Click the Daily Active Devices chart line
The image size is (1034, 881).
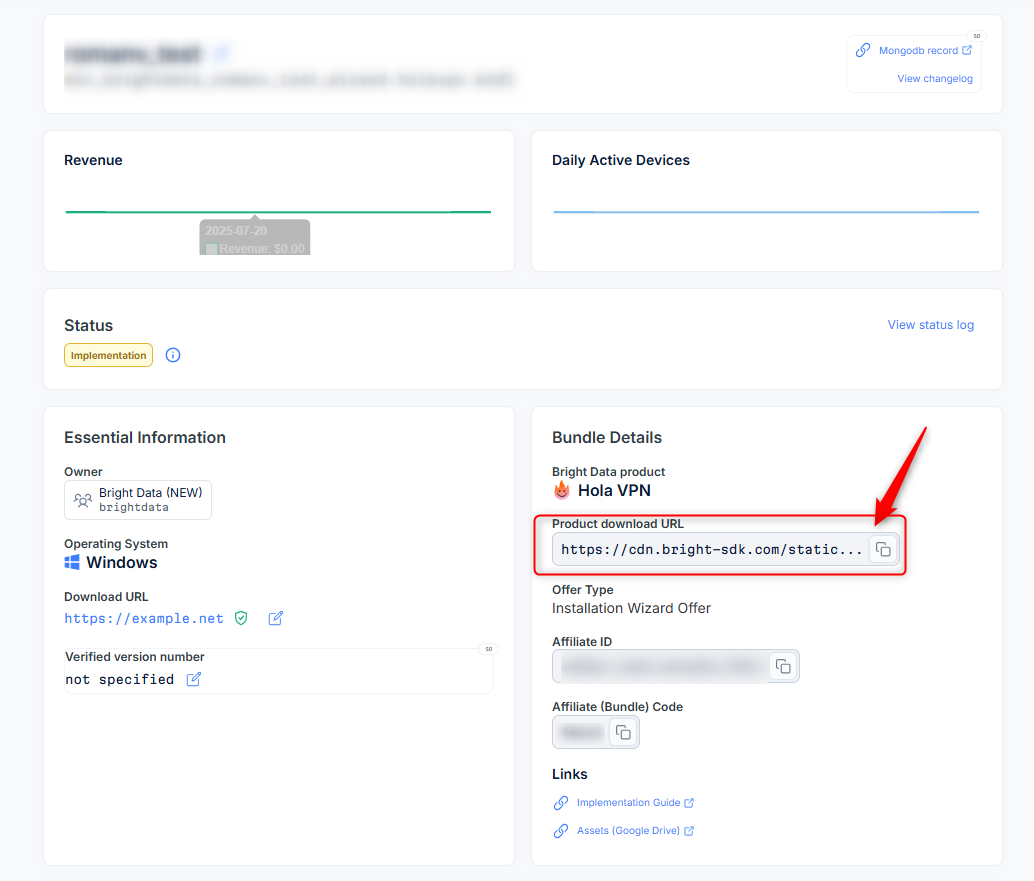765,212
